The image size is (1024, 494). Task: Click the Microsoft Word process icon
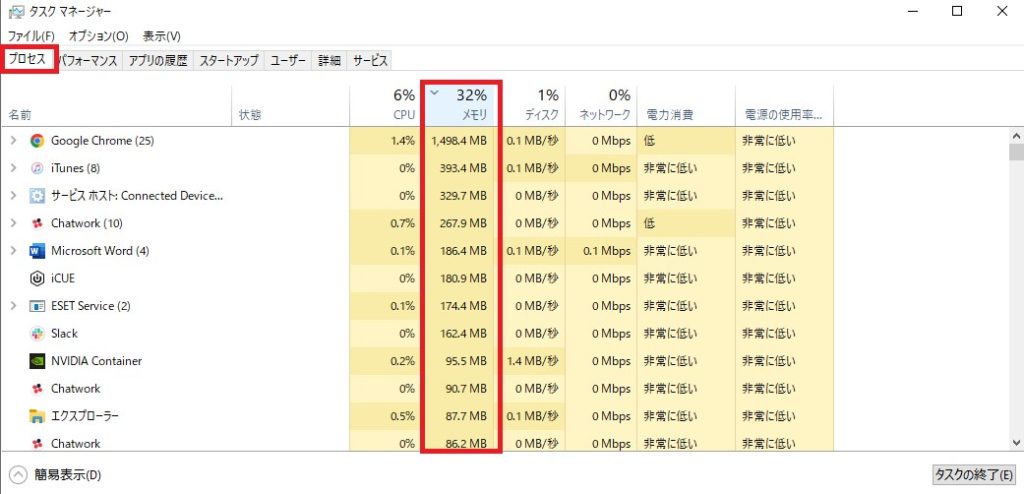37,251
